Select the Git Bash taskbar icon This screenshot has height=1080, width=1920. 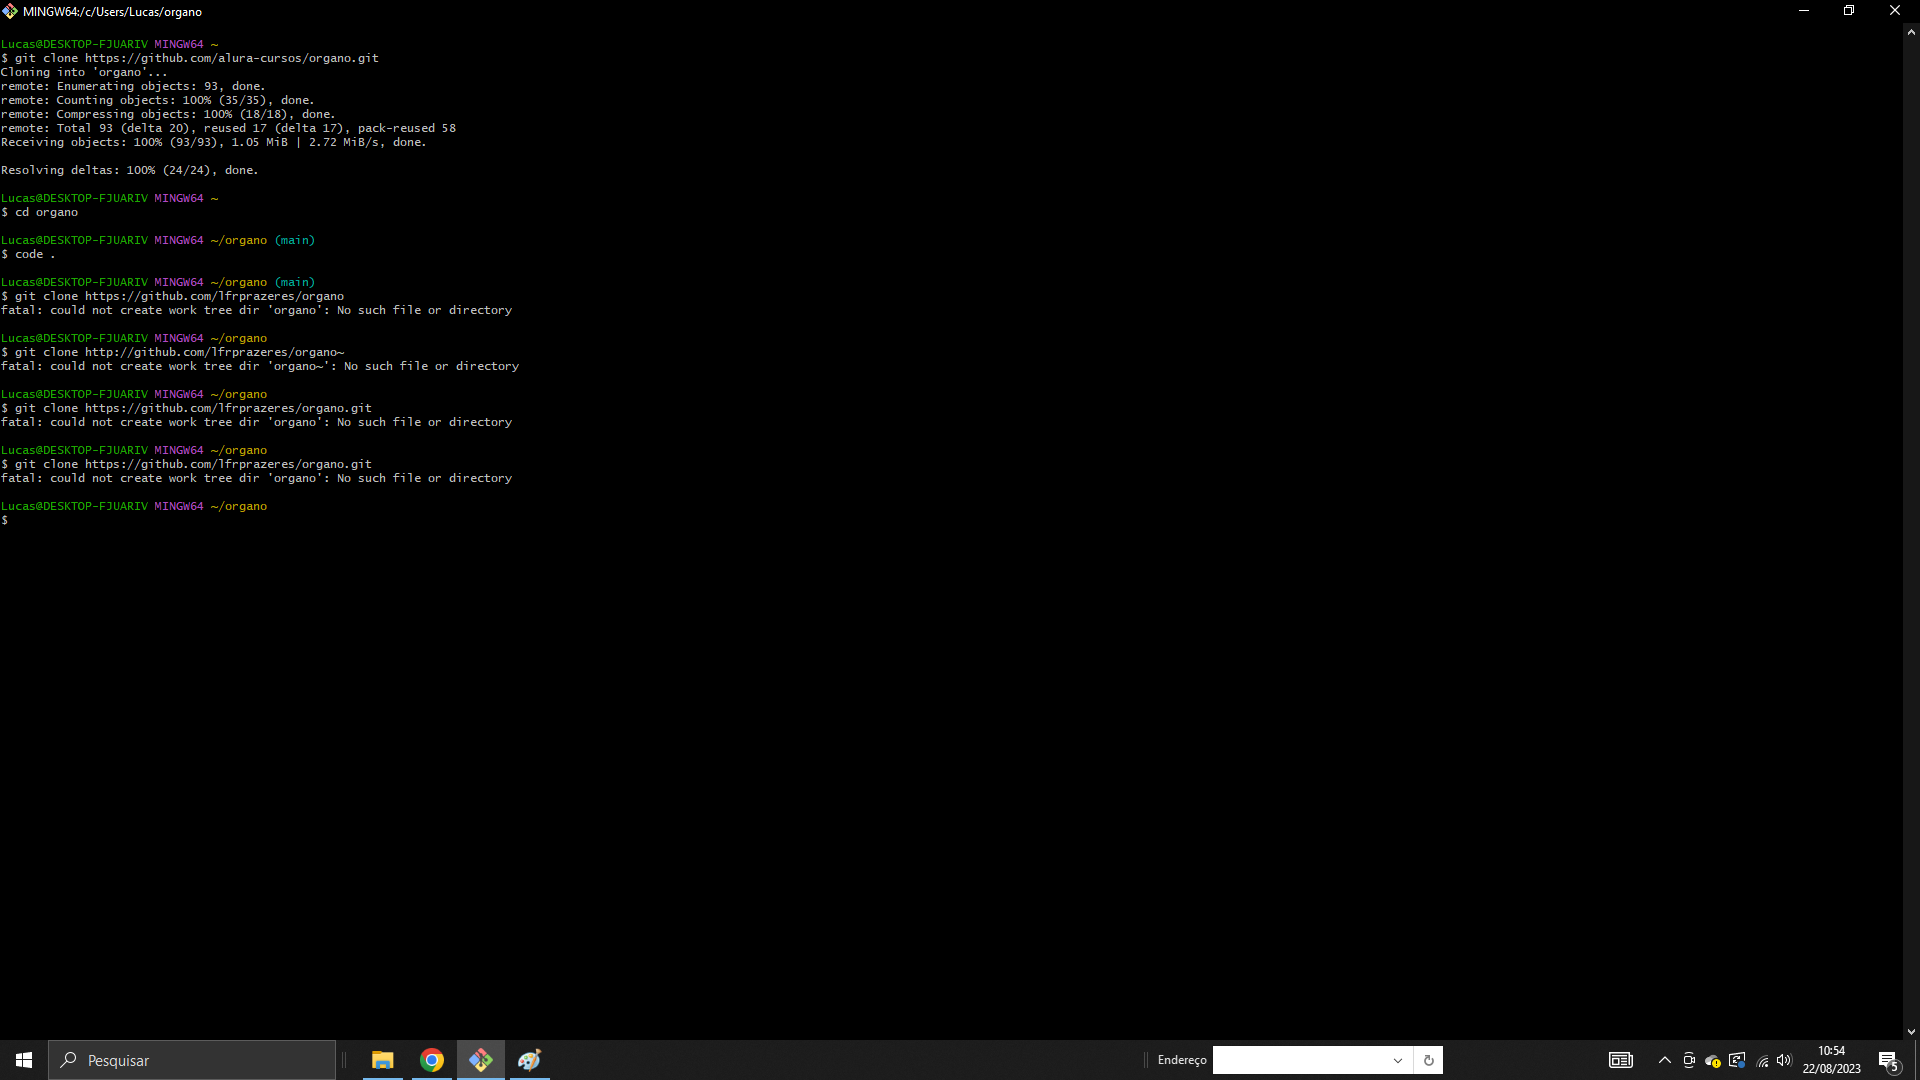481,1060
